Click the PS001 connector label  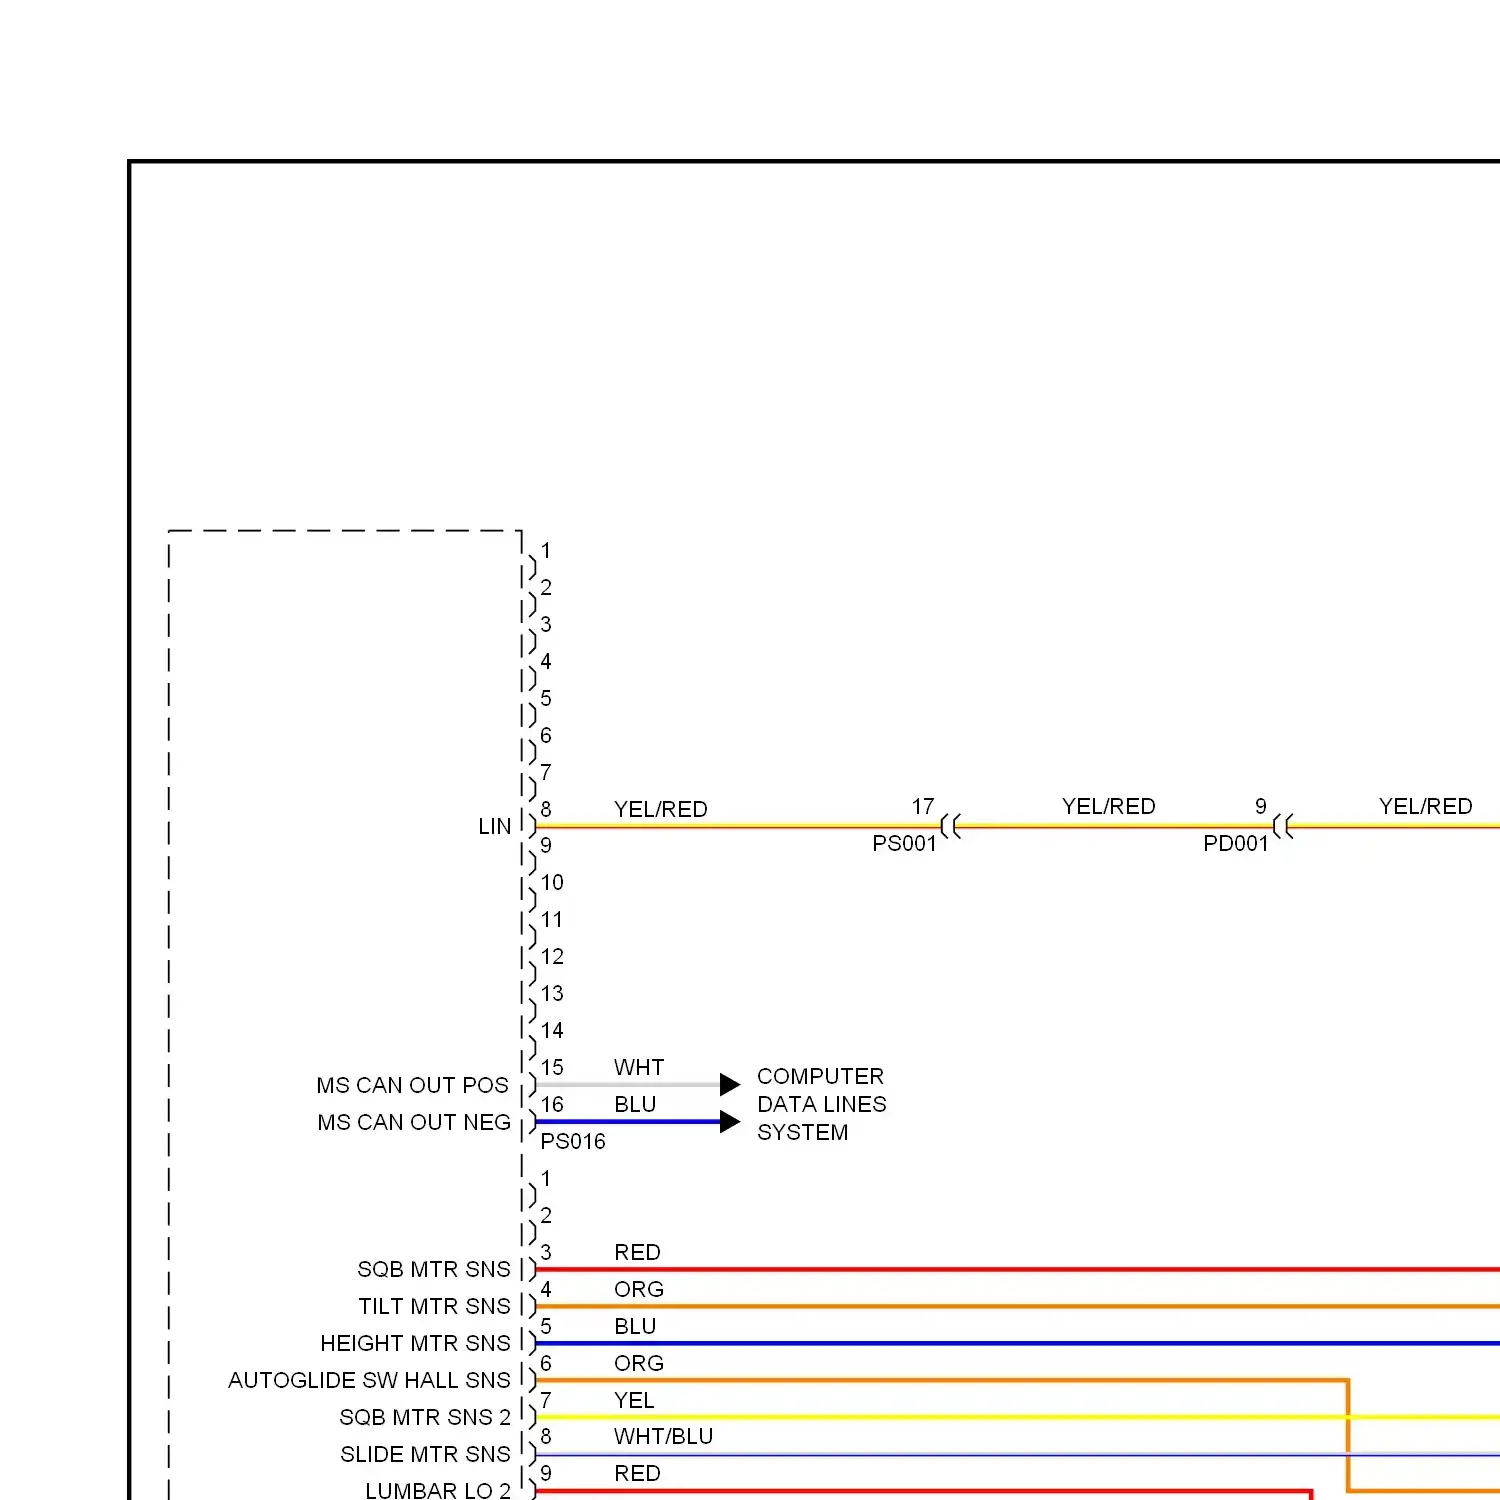click(904, 843)
